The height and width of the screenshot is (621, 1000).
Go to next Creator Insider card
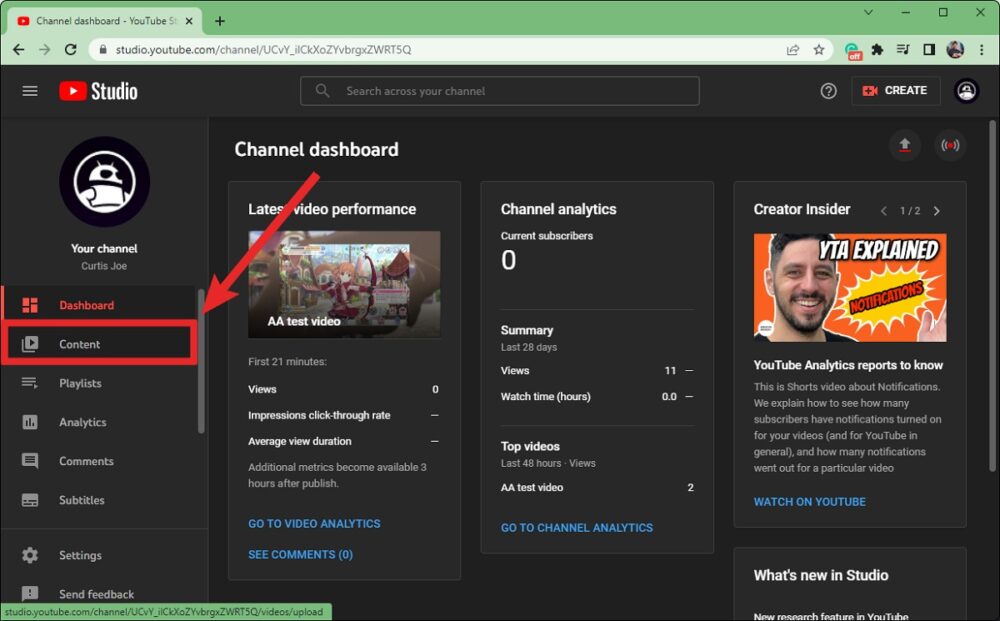point(936,211)
